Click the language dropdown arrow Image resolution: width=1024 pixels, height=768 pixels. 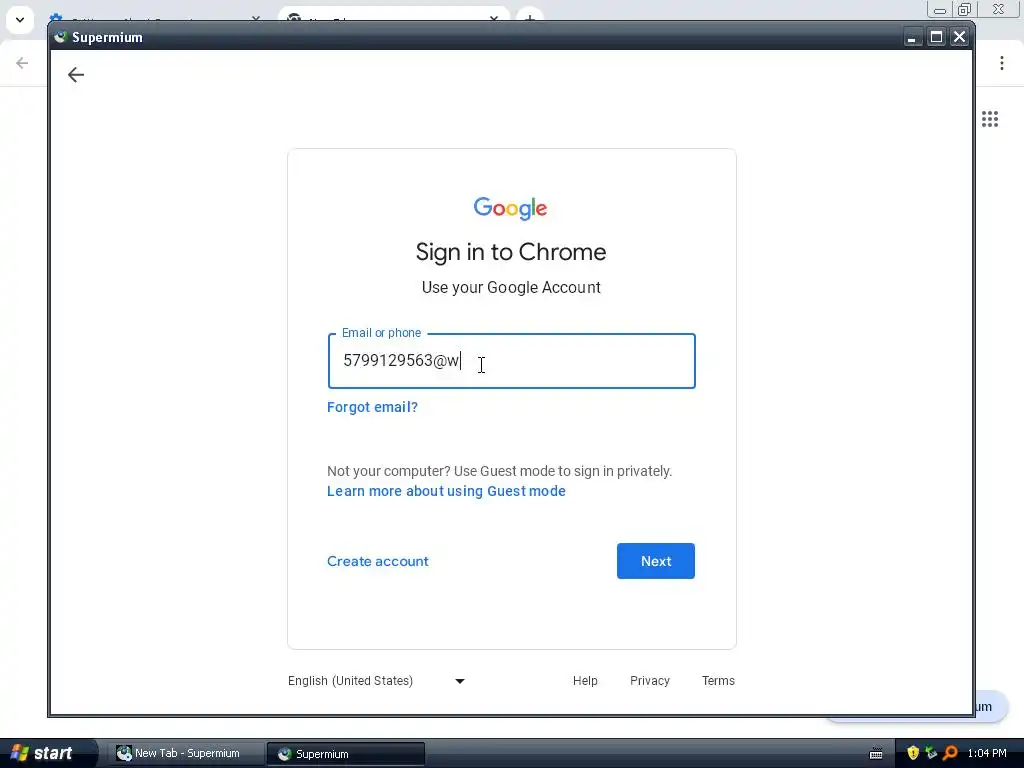pos(460,681)
